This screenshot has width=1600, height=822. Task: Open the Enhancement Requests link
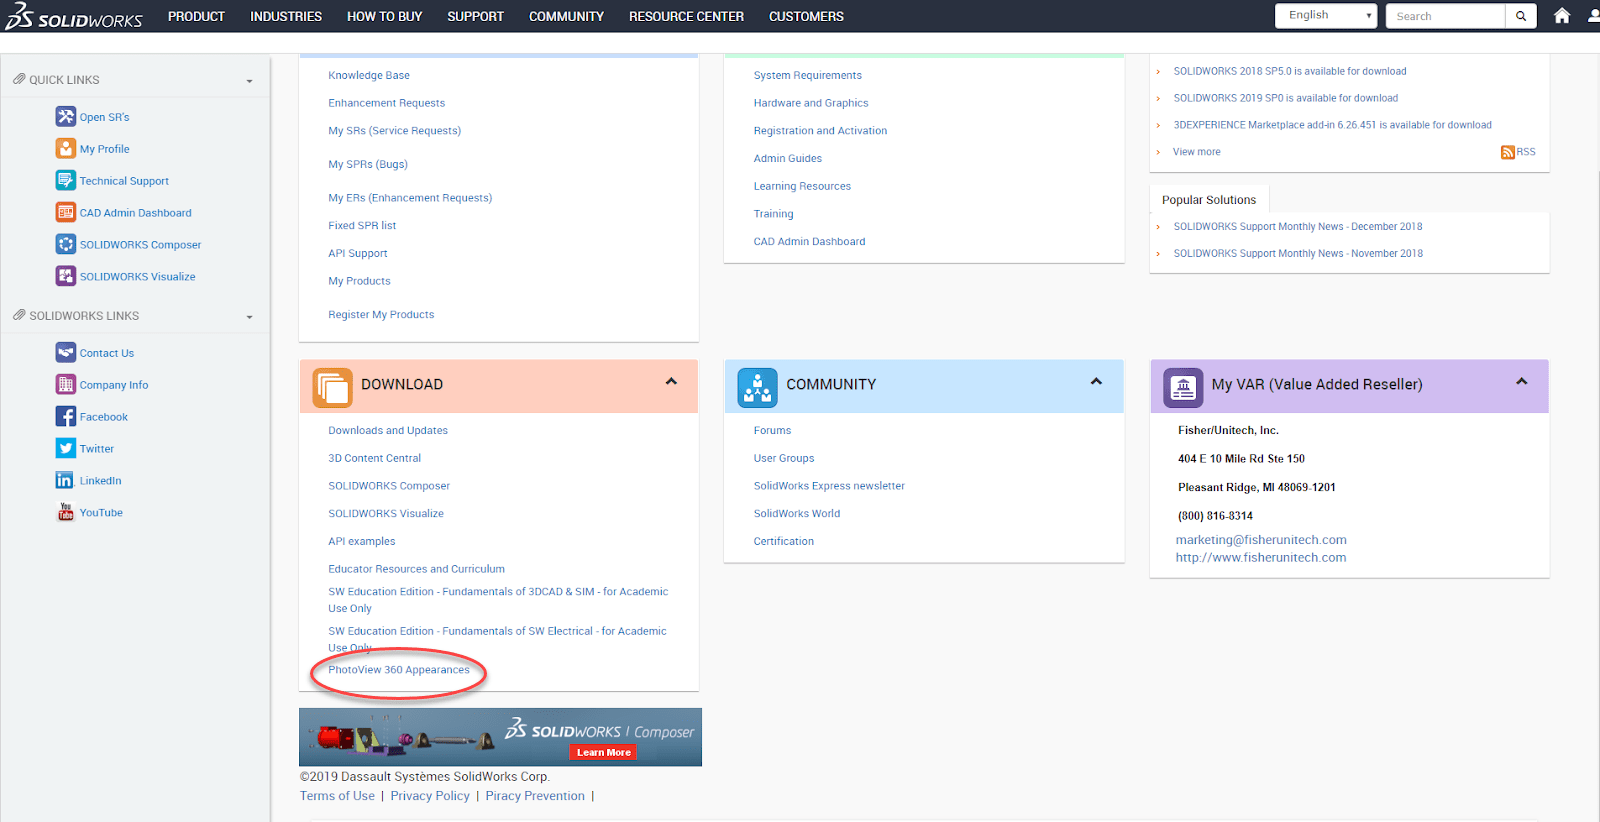[x=387, y=103]
